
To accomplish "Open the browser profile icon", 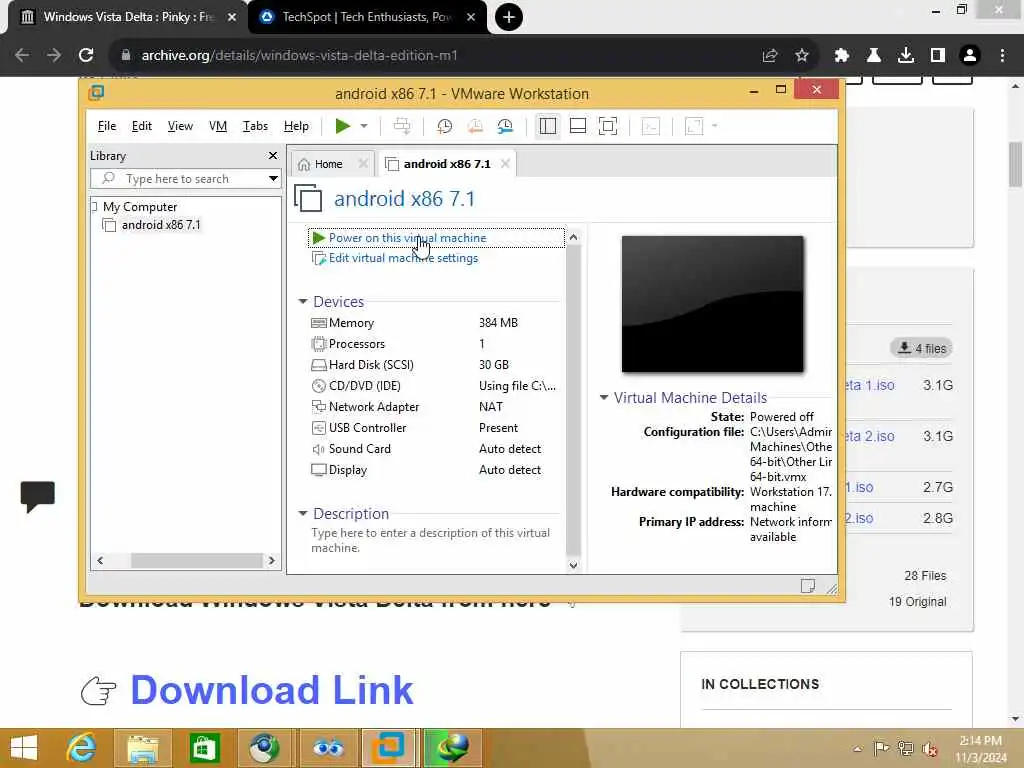I will 970,56.
